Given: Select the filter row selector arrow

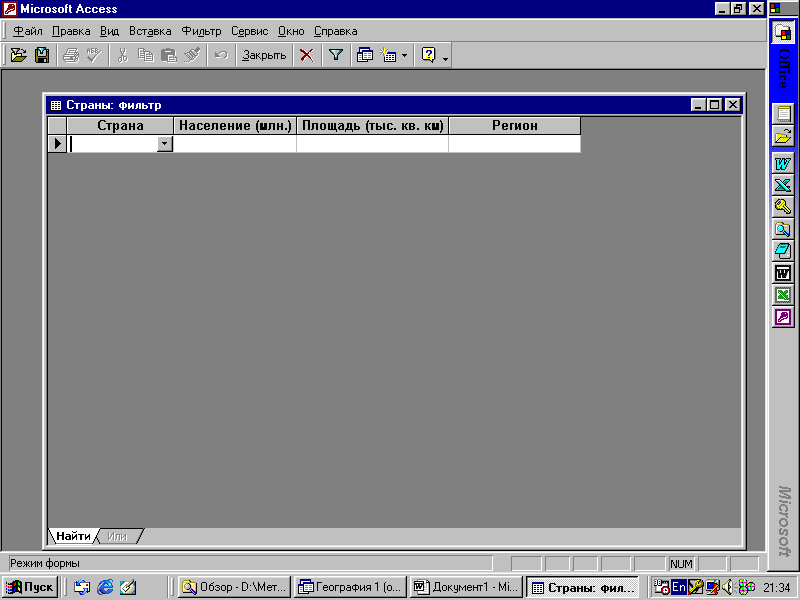Looking at the screenshot, I should coord(57,144).
